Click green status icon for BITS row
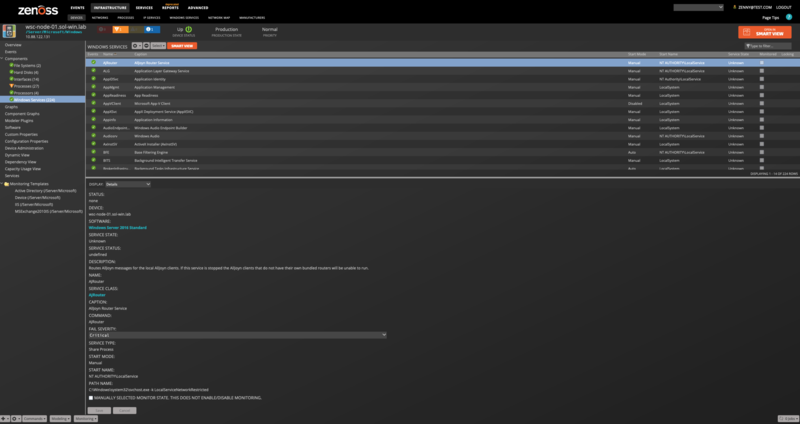Viewport: 800px width, 424px height. pos(93,160)
